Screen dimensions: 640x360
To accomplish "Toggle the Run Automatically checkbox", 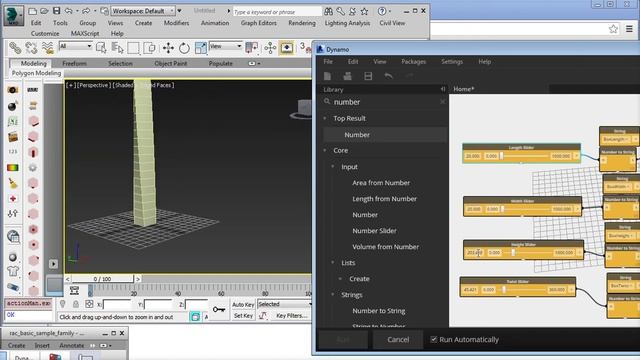I will [x=433, y=339].
